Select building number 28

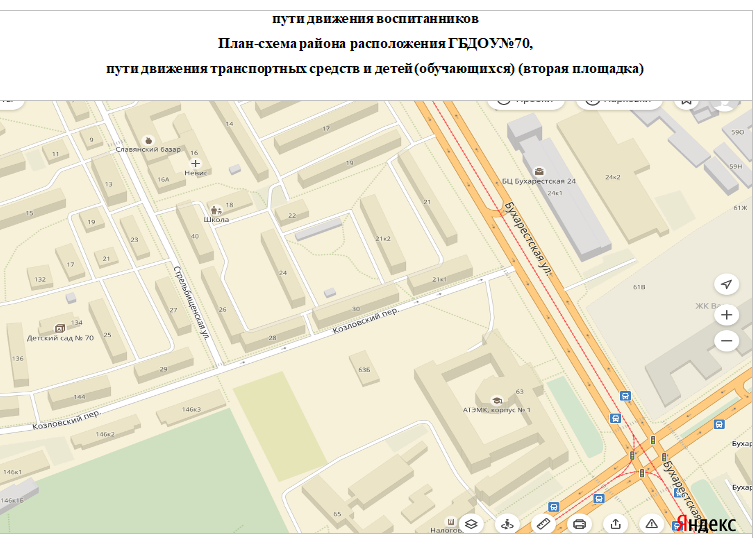(273, 338)
